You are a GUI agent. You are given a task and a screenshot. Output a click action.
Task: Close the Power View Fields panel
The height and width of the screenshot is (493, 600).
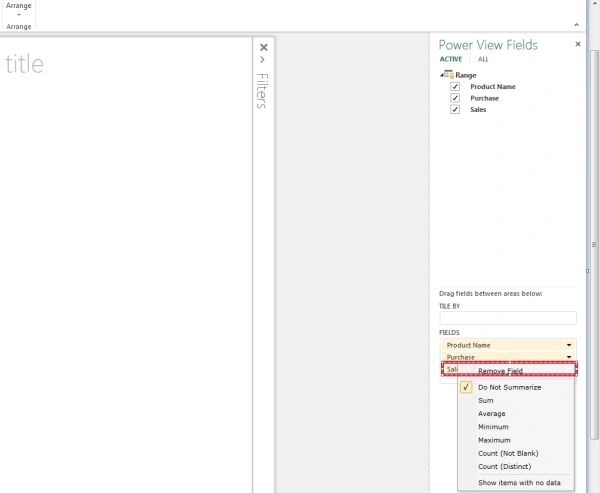coord(578,44)
